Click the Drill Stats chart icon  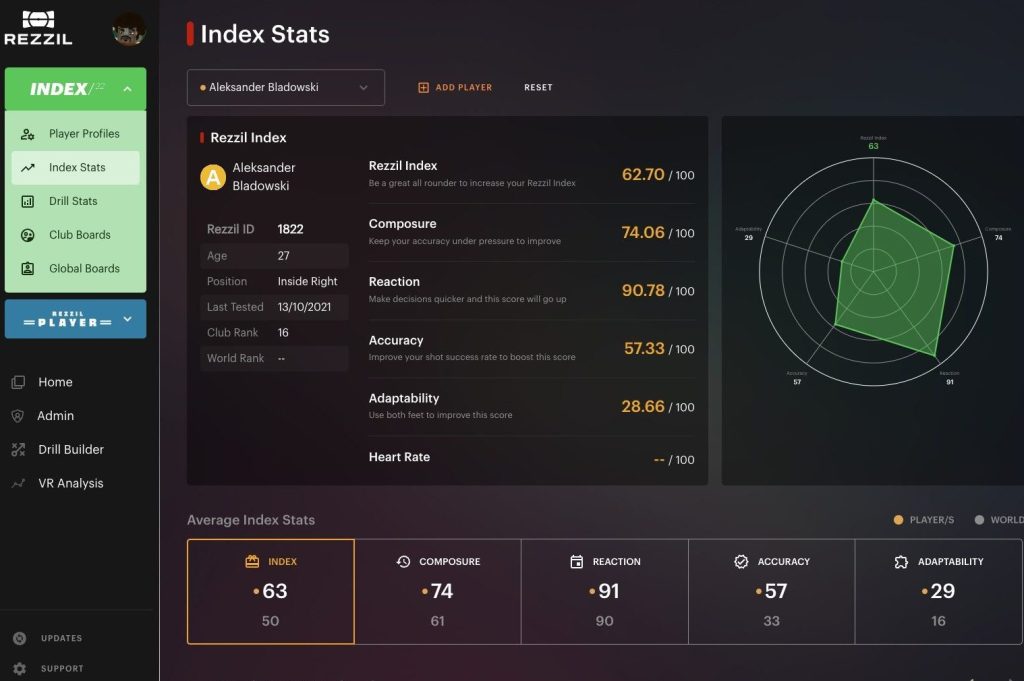27,201
